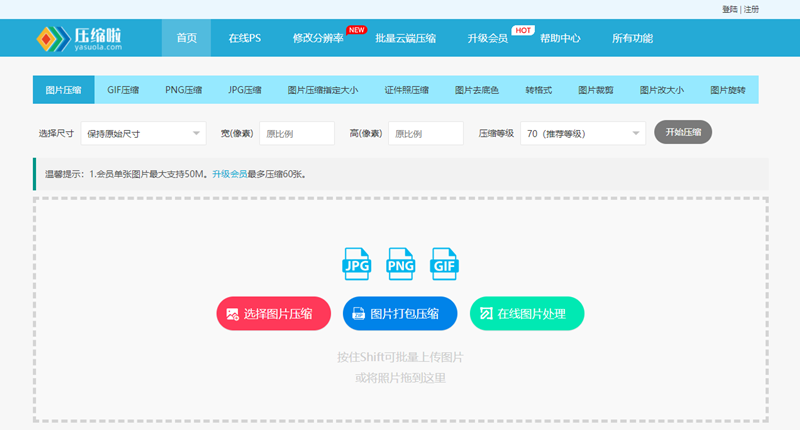Switch to the GIF压缩 tab
This screenshot has height=430, width=800.
pos(123,90)
